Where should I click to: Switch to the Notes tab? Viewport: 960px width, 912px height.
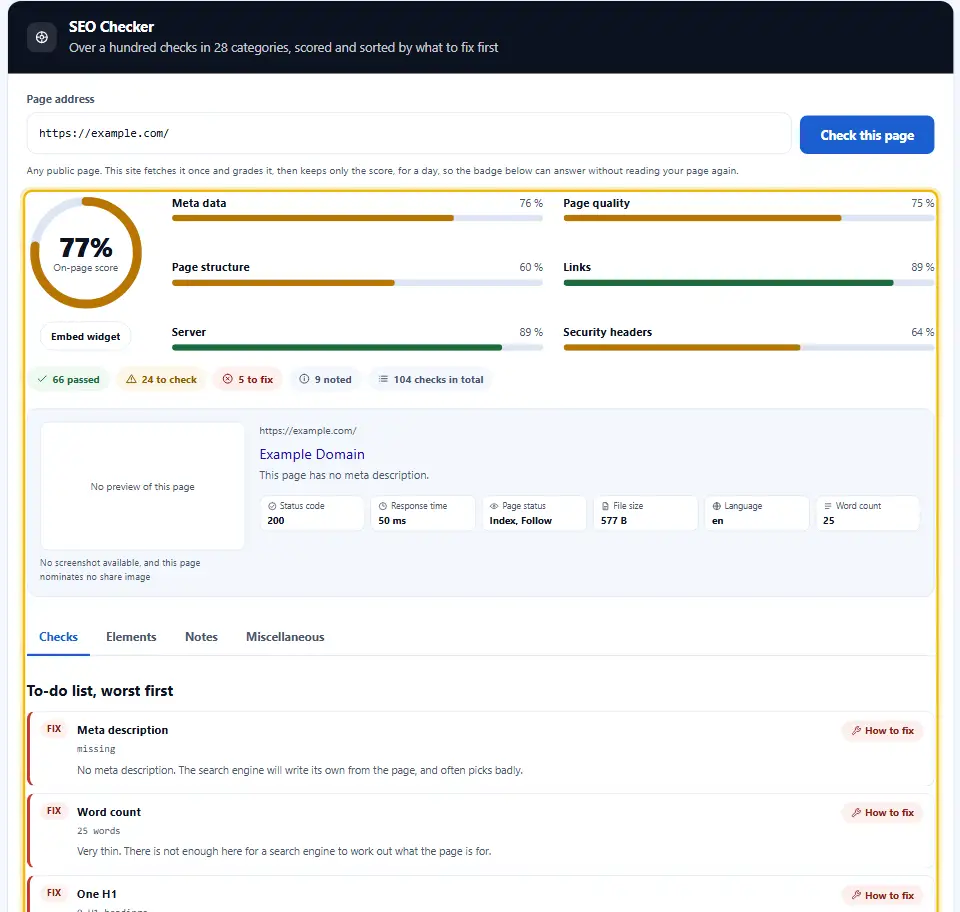coord(201,637)
